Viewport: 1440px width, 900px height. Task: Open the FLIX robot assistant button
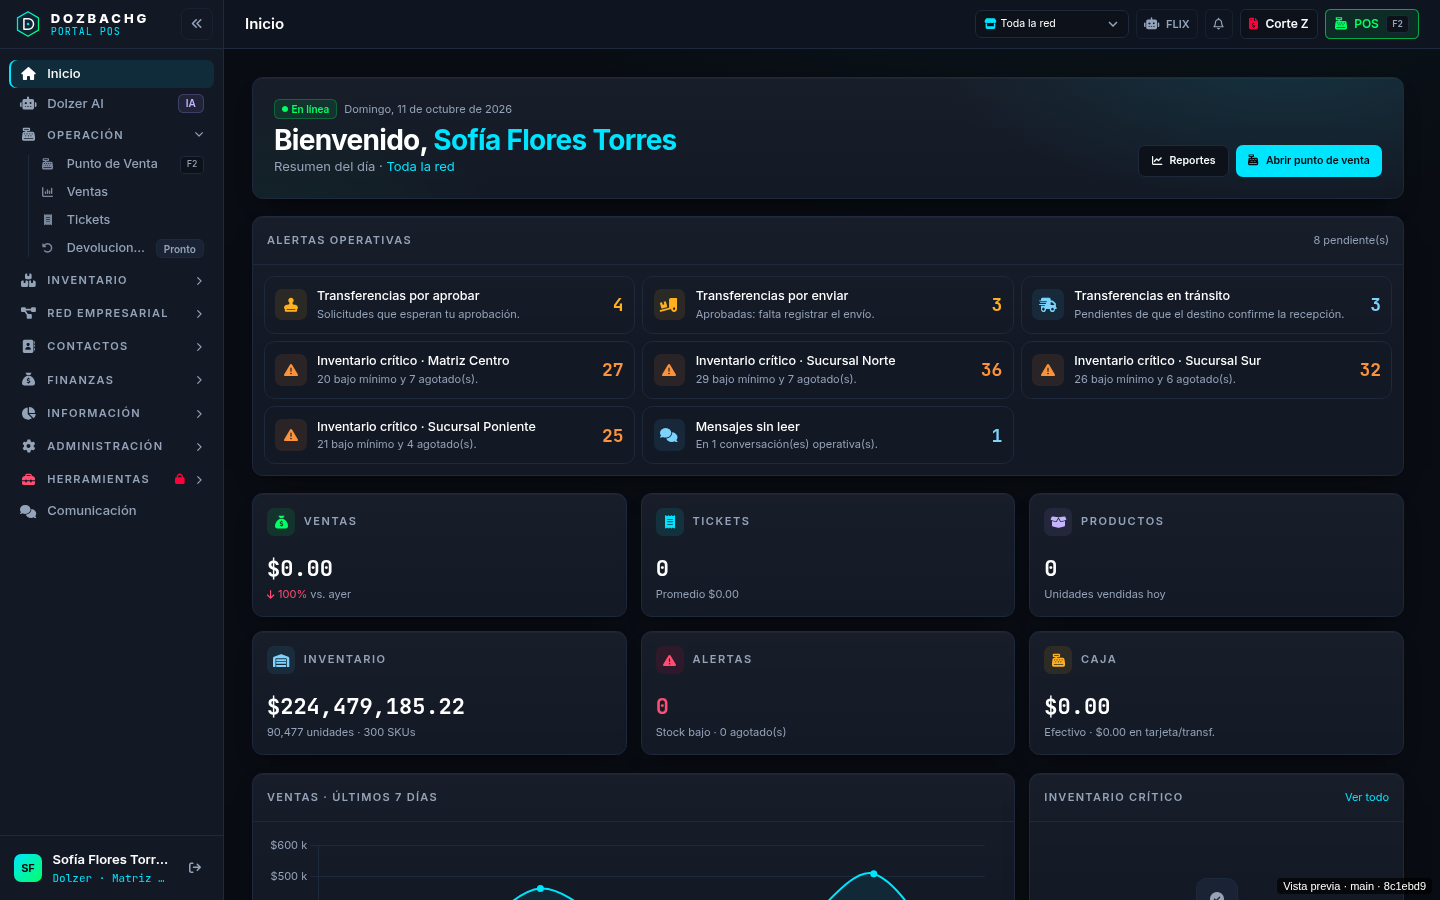pos(1167,24)
